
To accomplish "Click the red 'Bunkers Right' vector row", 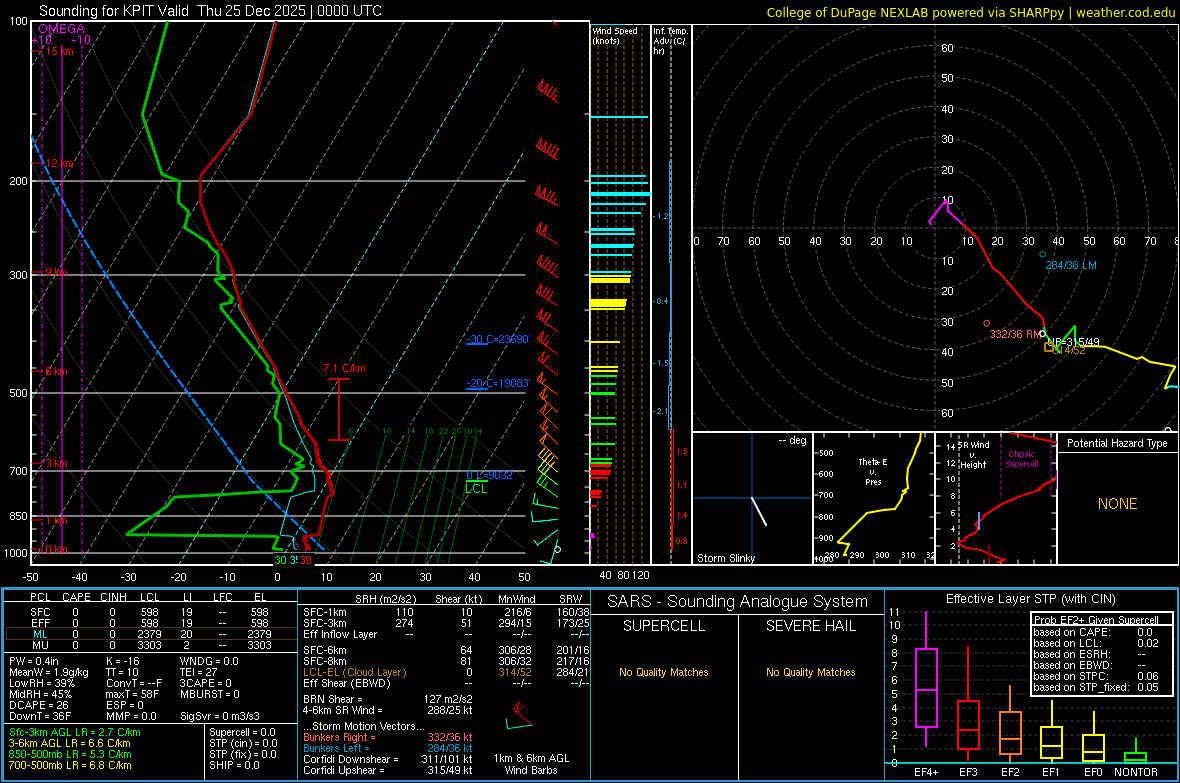I will [388, 737].
